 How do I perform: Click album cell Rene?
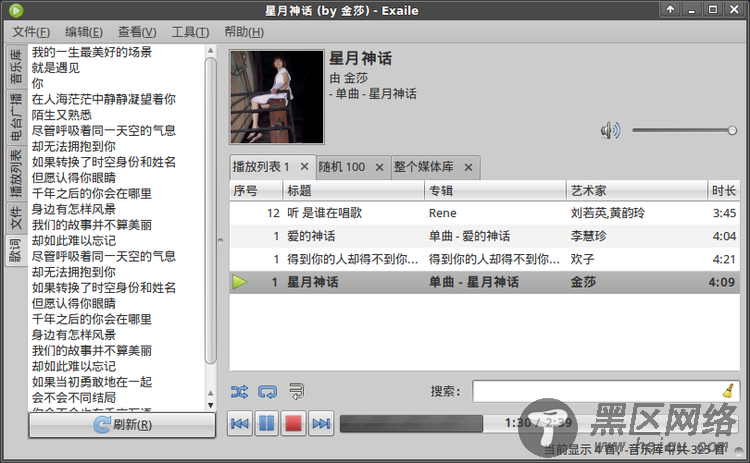(x=442, y=213)
